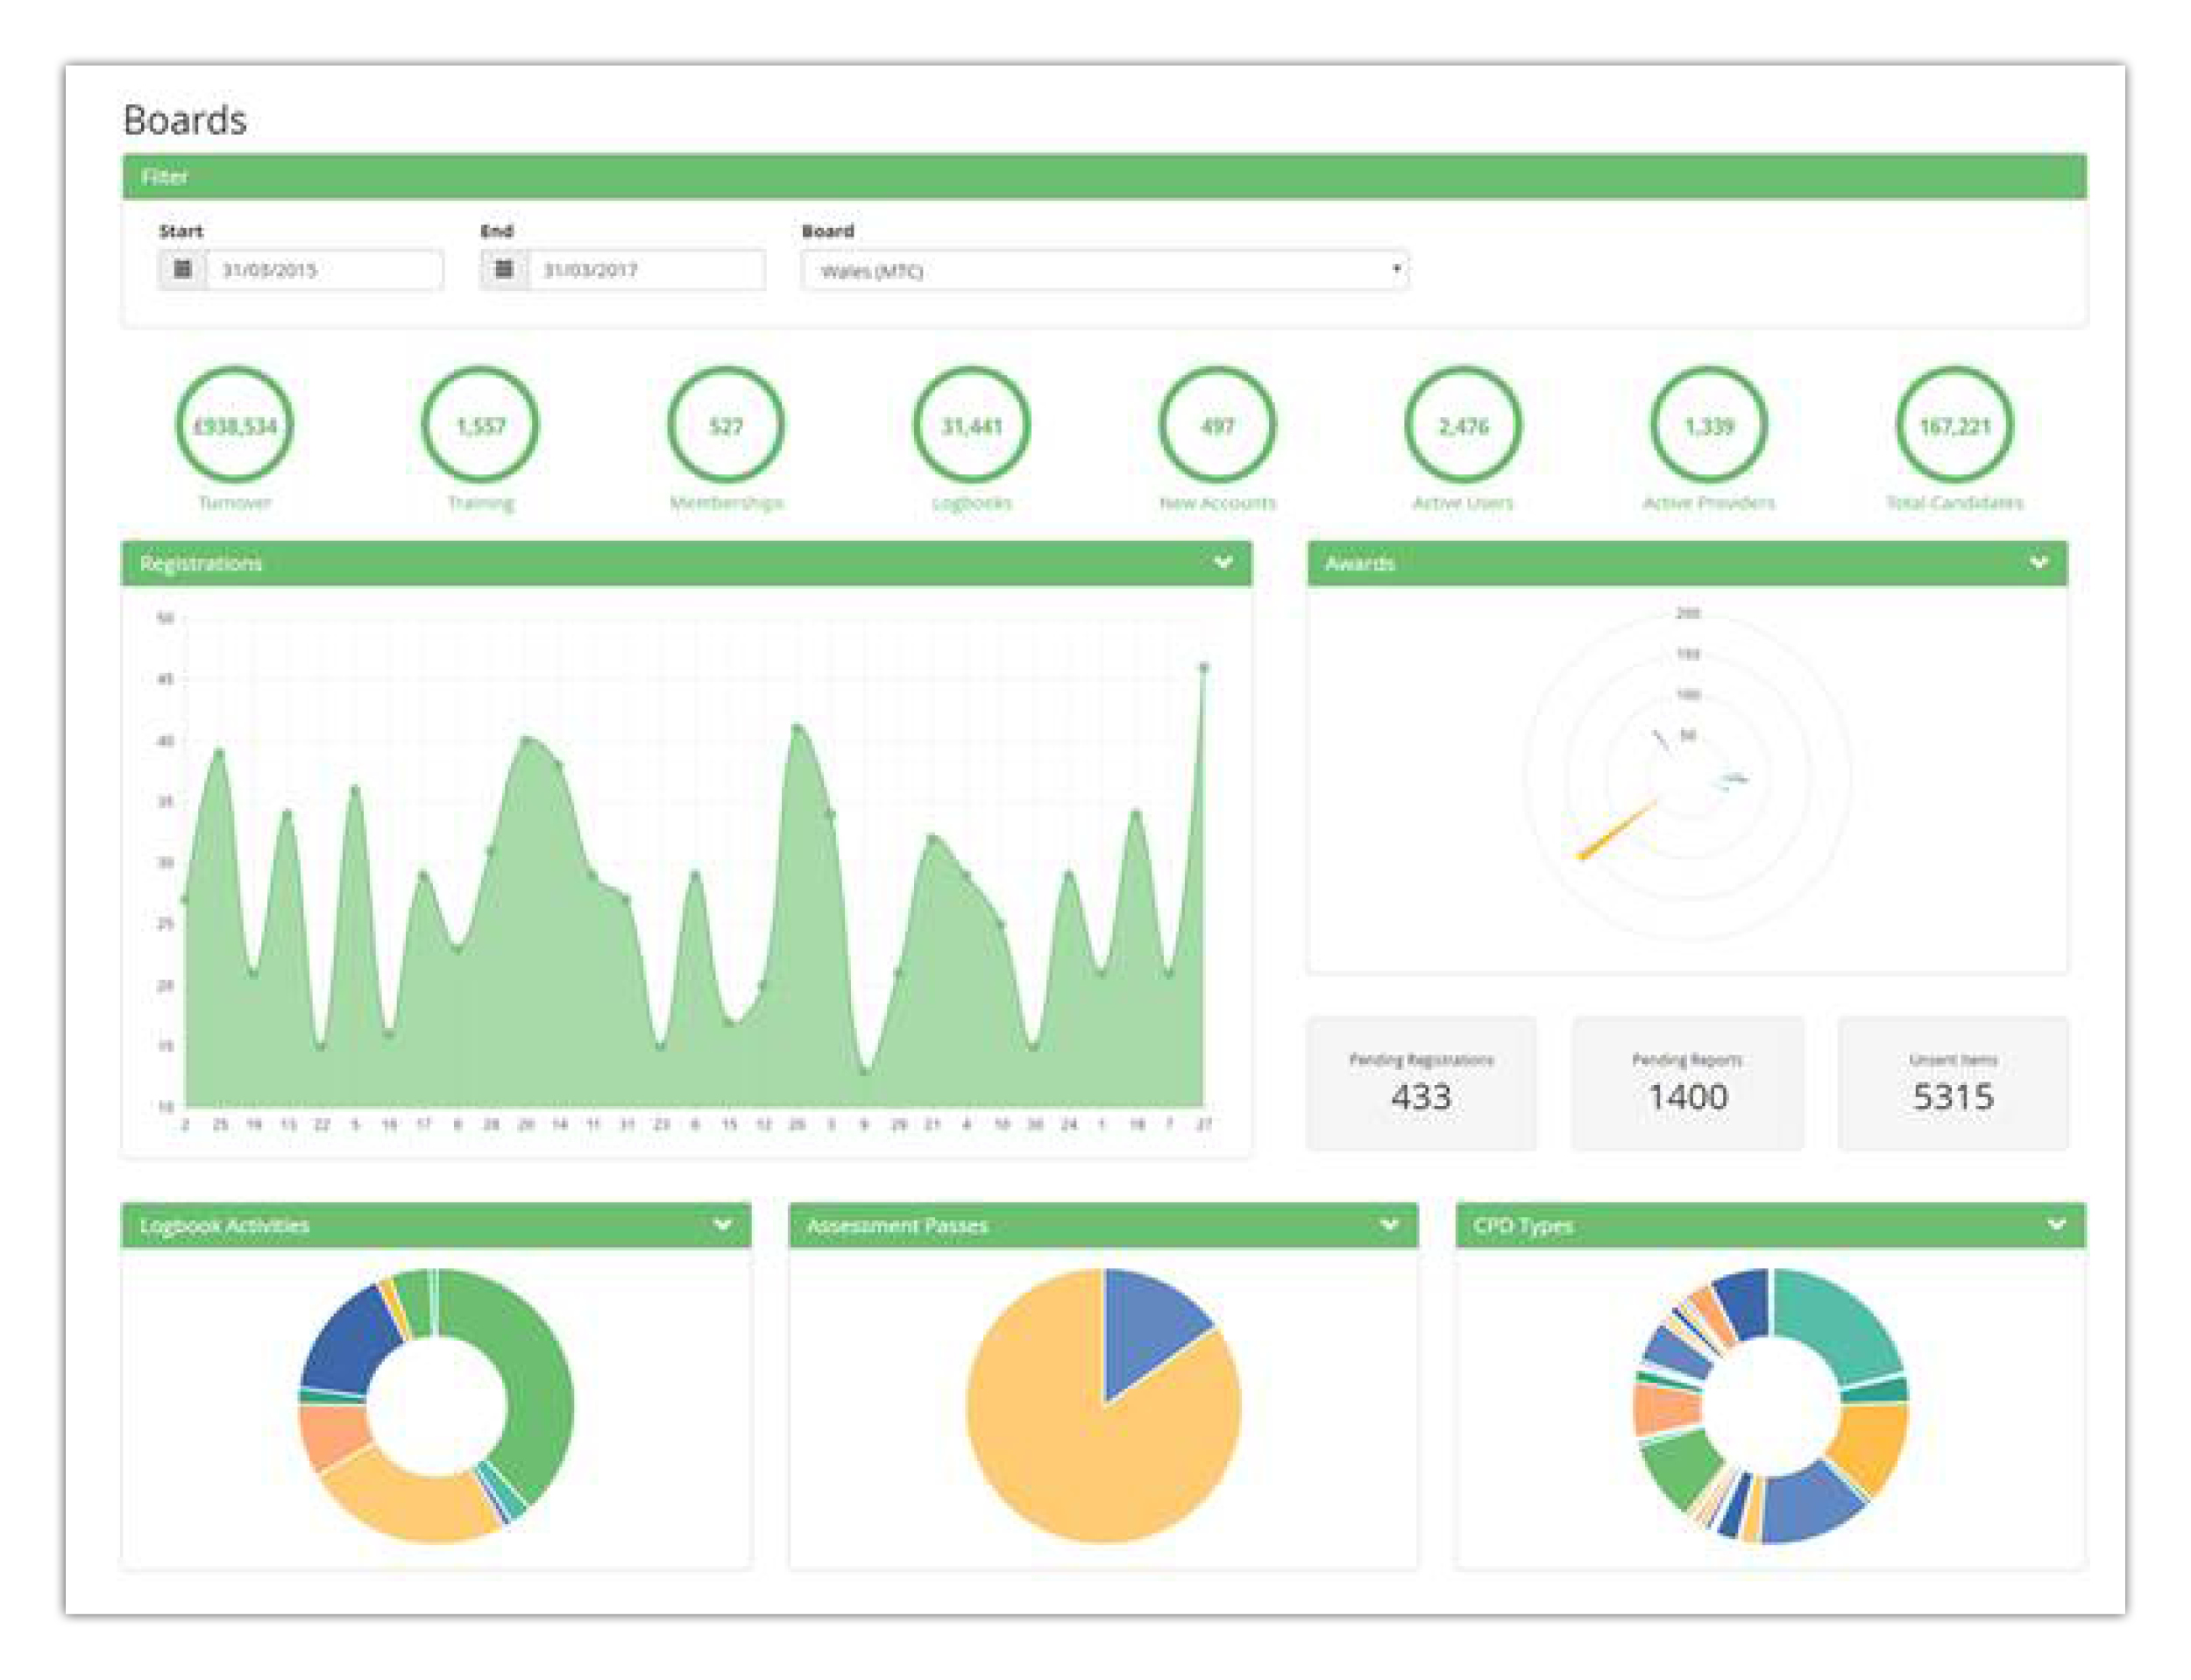The width and height of the screenshot is (2191, 1680).
Task: Open the Unsent Items 5315 card
Action: pos(1953,1083)
